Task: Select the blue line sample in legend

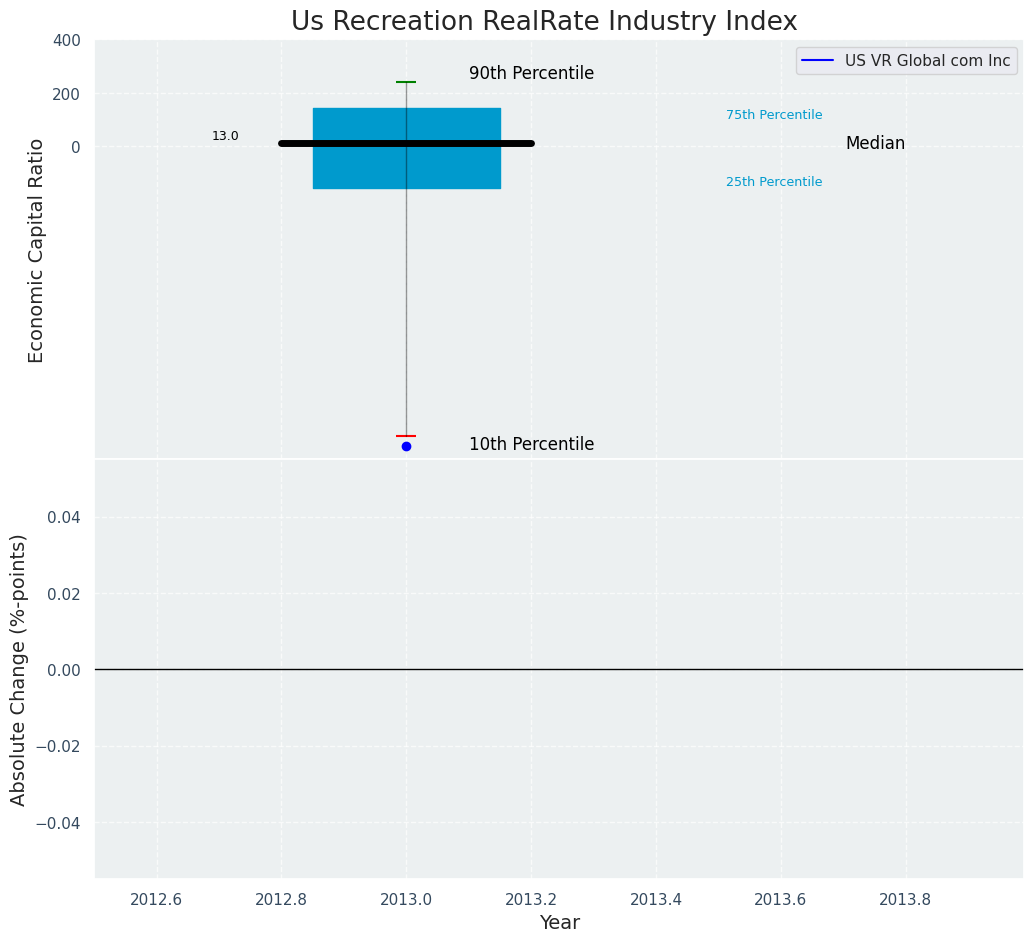Action: 819,61
